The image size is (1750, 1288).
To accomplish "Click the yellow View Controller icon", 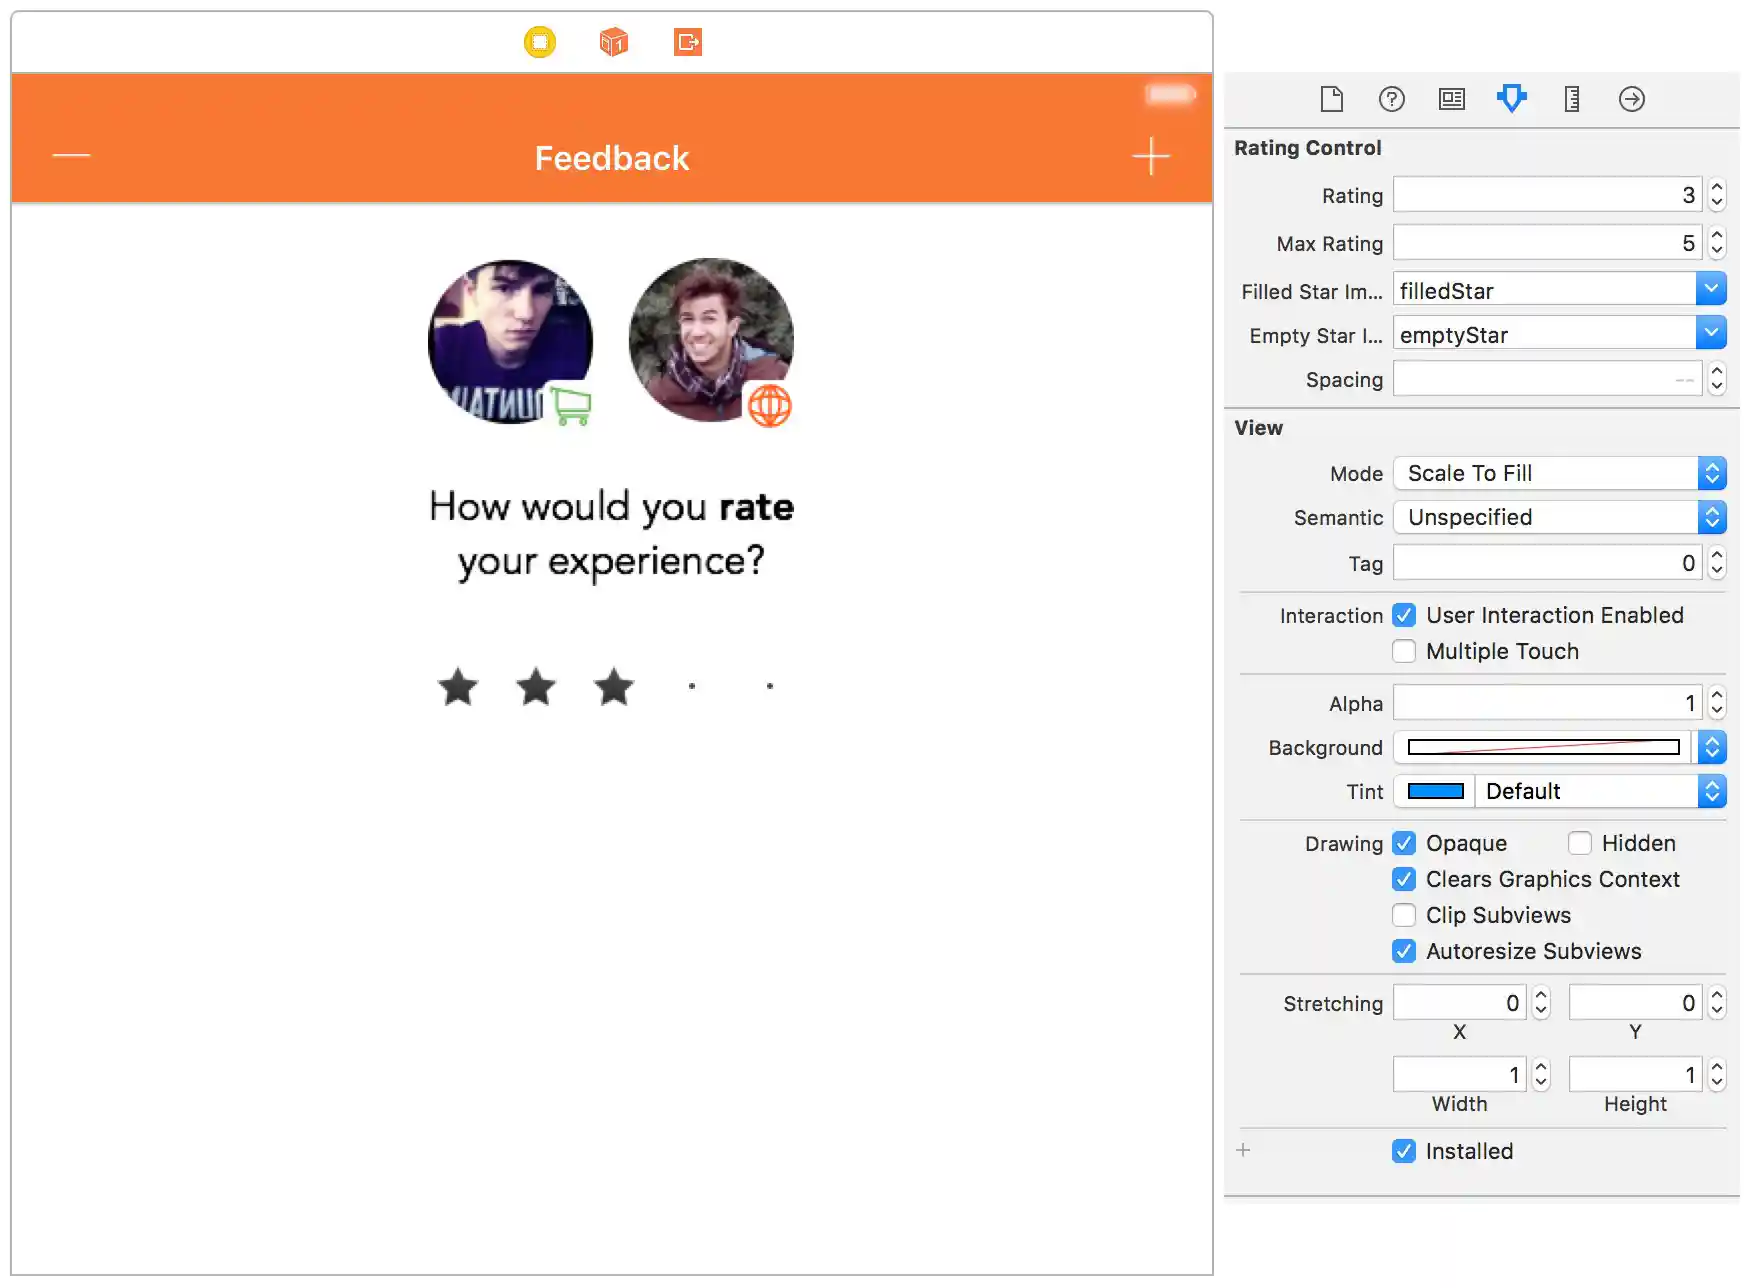I will 540,42.
